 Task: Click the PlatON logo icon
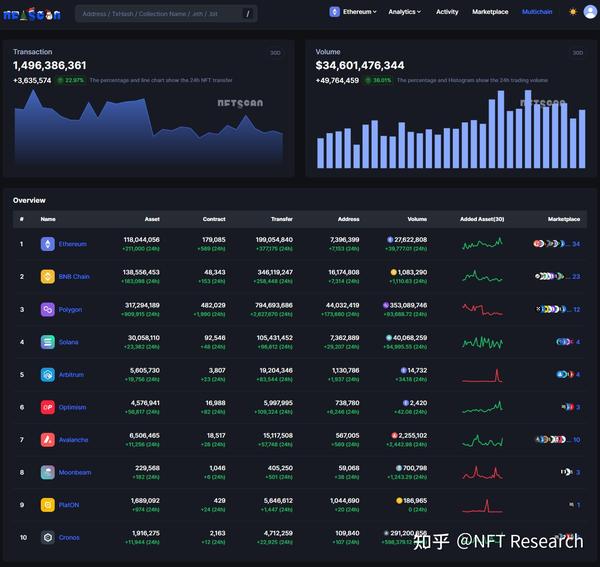(x=48, y=505)
